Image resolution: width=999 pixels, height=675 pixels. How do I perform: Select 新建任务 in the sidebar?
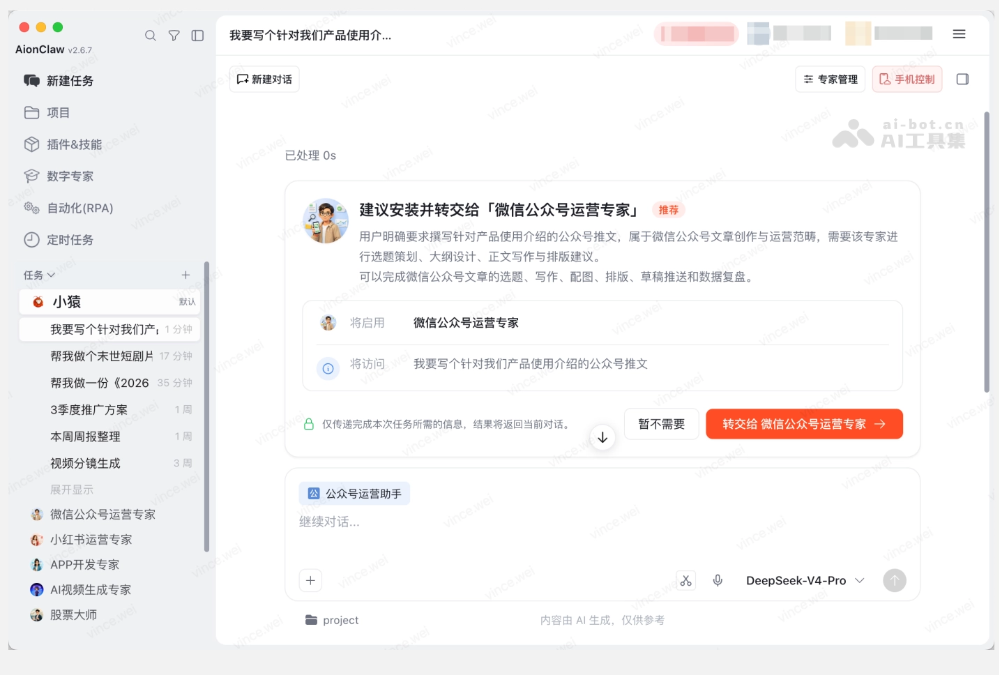tap(59, 80)
